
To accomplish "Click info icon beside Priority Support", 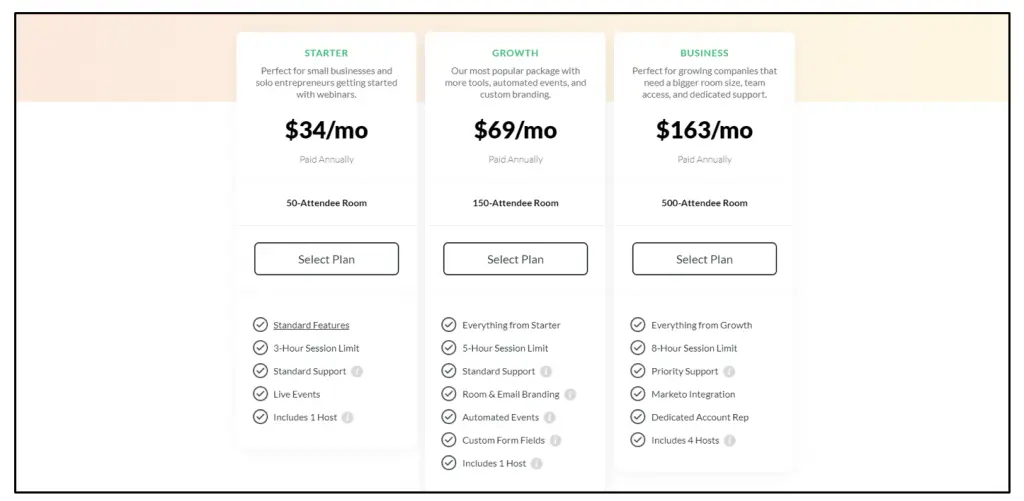I will [729, 371].
